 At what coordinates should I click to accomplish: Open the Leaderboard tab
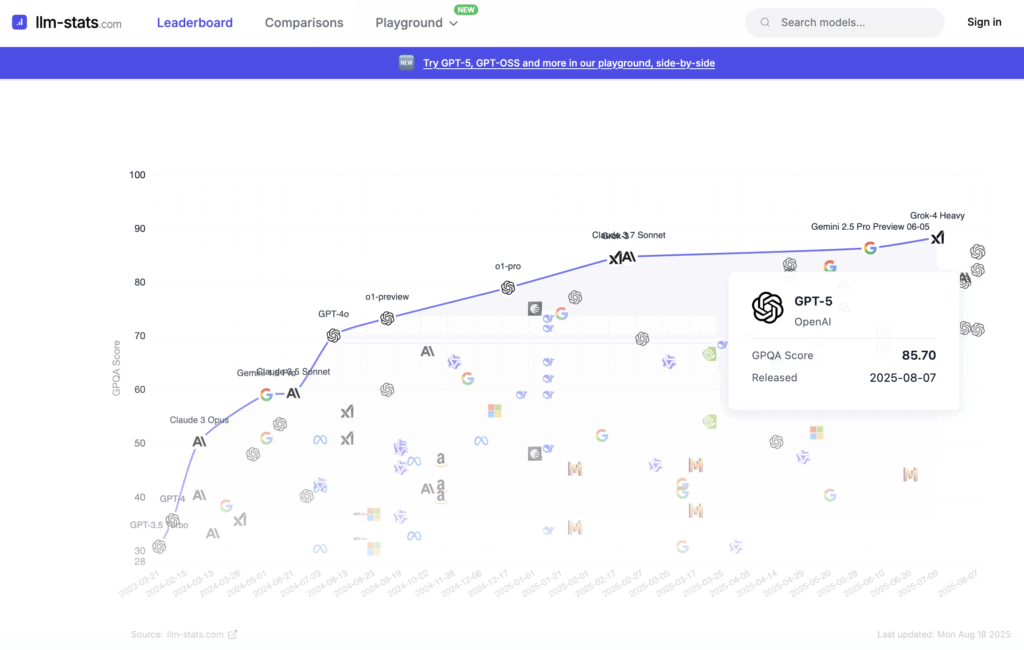pyautogui.click(x=195, y=22)
